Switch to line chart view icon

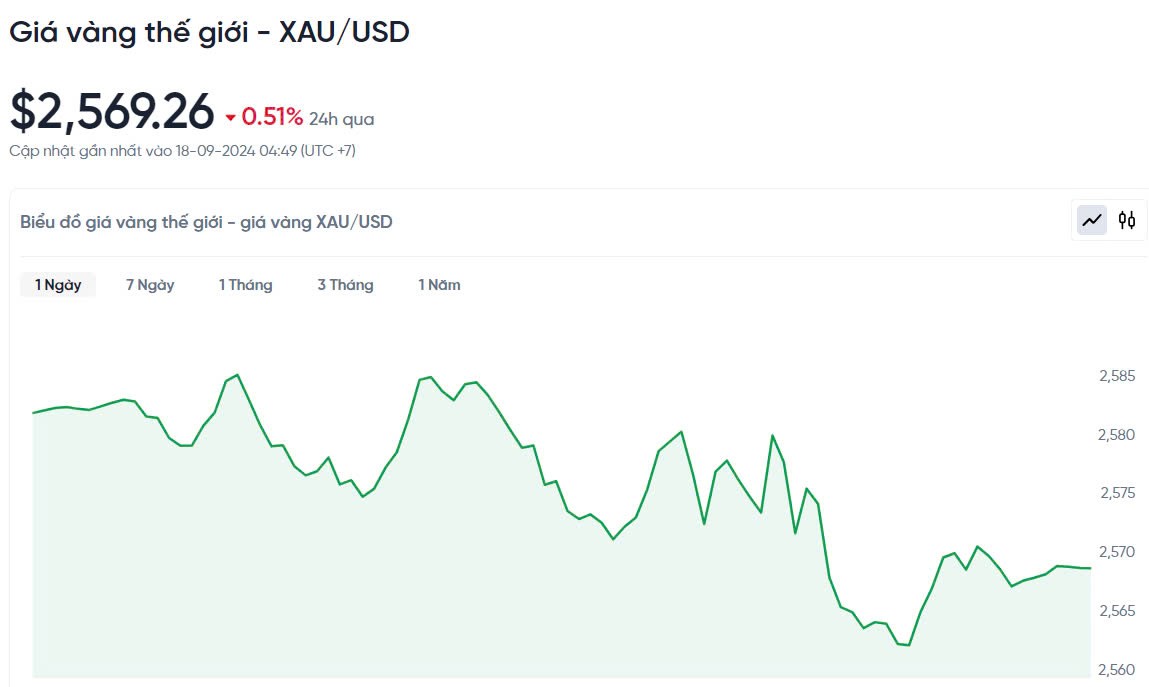point(1092,220)
